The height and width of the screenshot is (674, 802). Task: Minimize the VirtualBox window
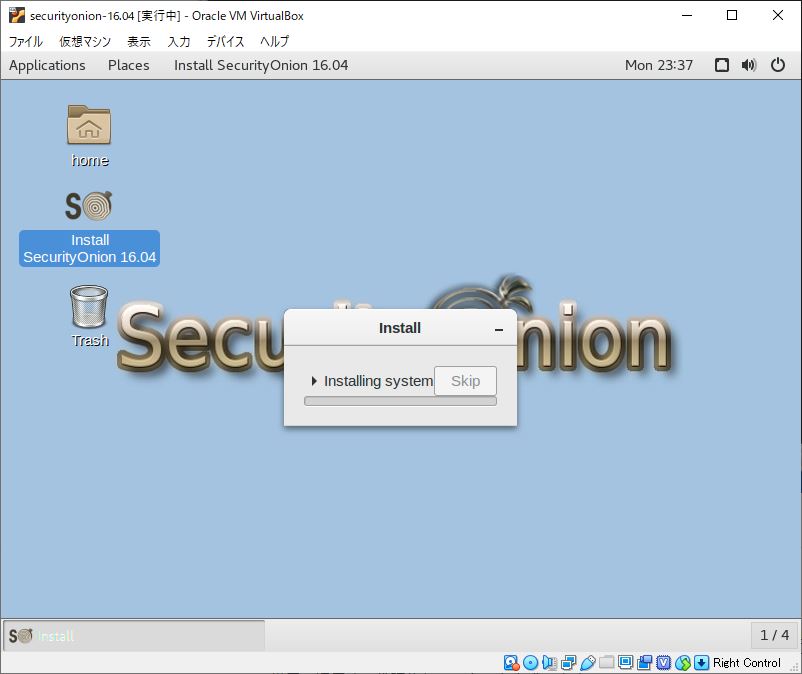687,15
